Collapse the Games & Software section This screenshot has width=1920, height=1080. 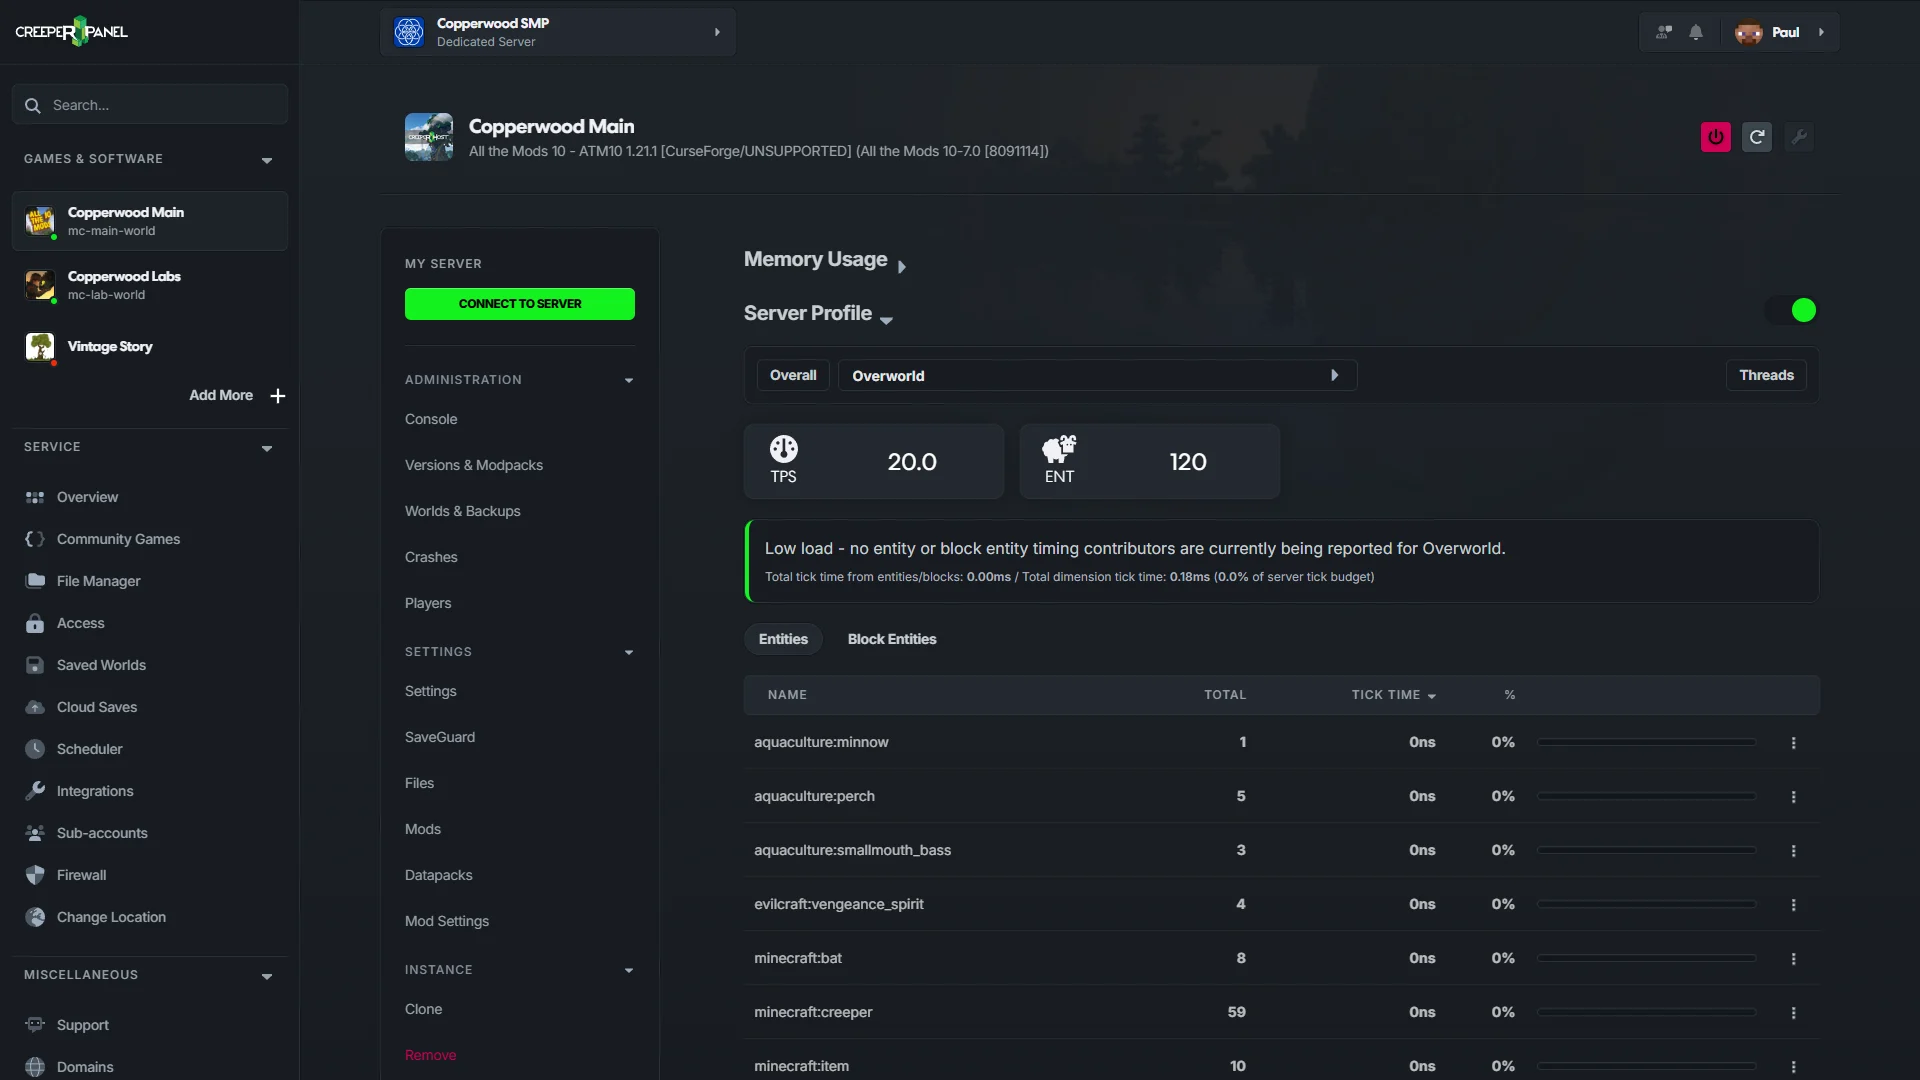(x=267, y=160)
